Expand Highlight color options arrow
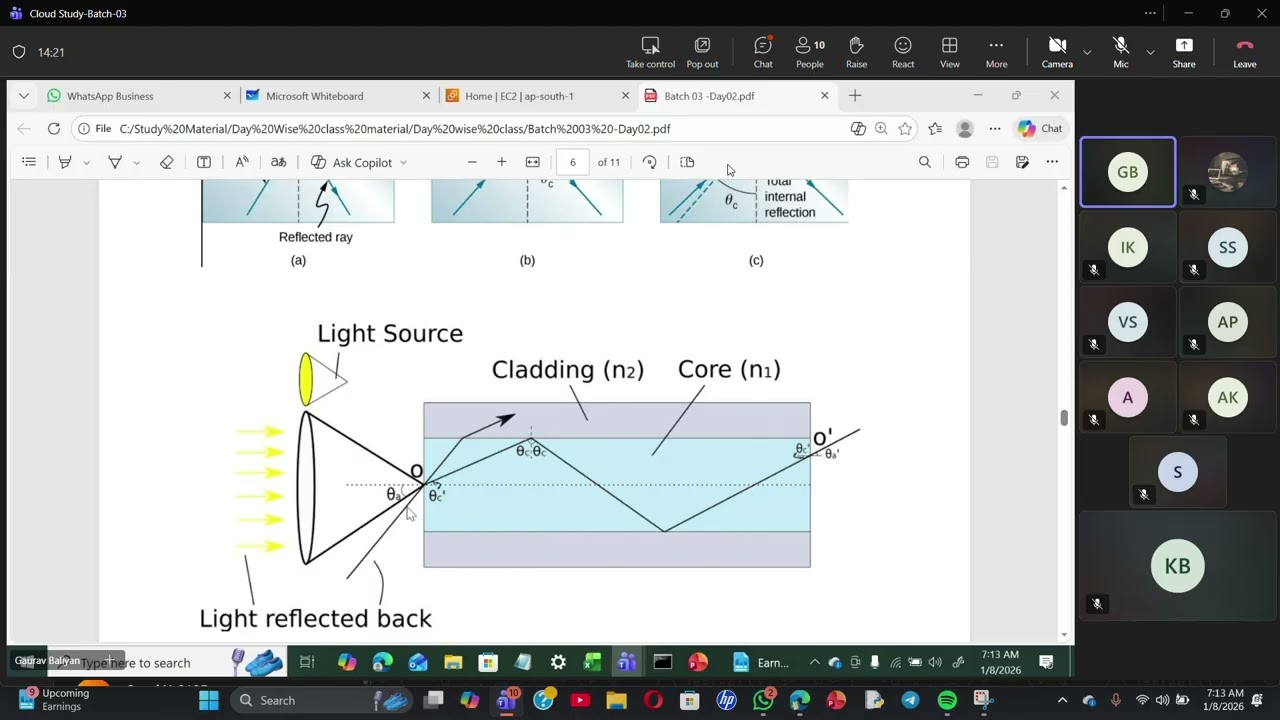 point(86,162)
